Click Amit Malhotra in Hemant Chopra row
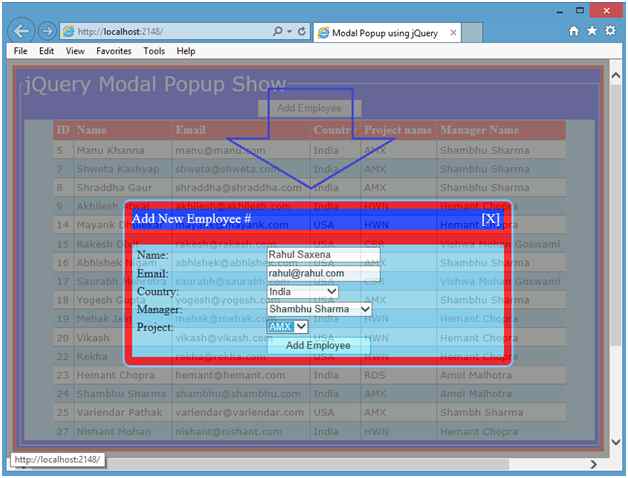Viewport: 628px width, 478px height. (x=476, y=375)
